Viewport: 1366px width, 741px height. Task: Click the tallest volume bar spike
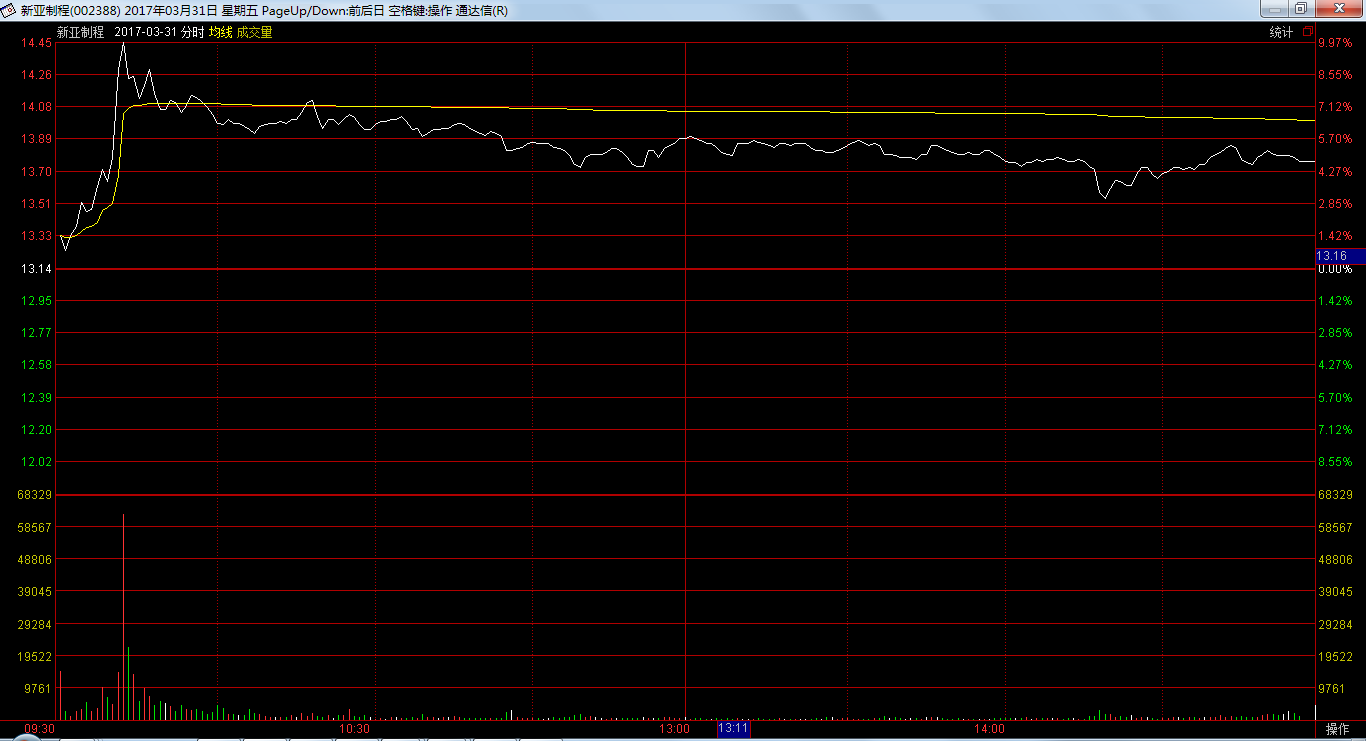(x=123, y=616)
